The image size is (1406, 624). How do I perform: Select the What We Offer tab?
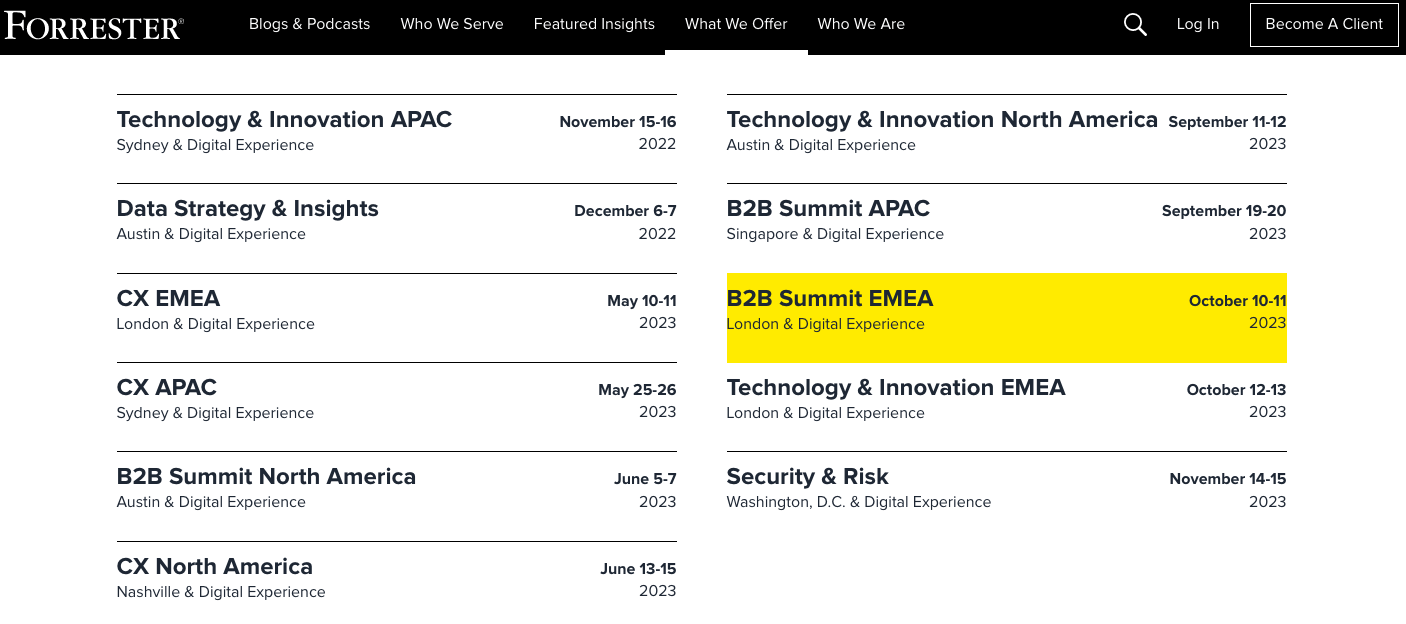click(x=736, y=24)
